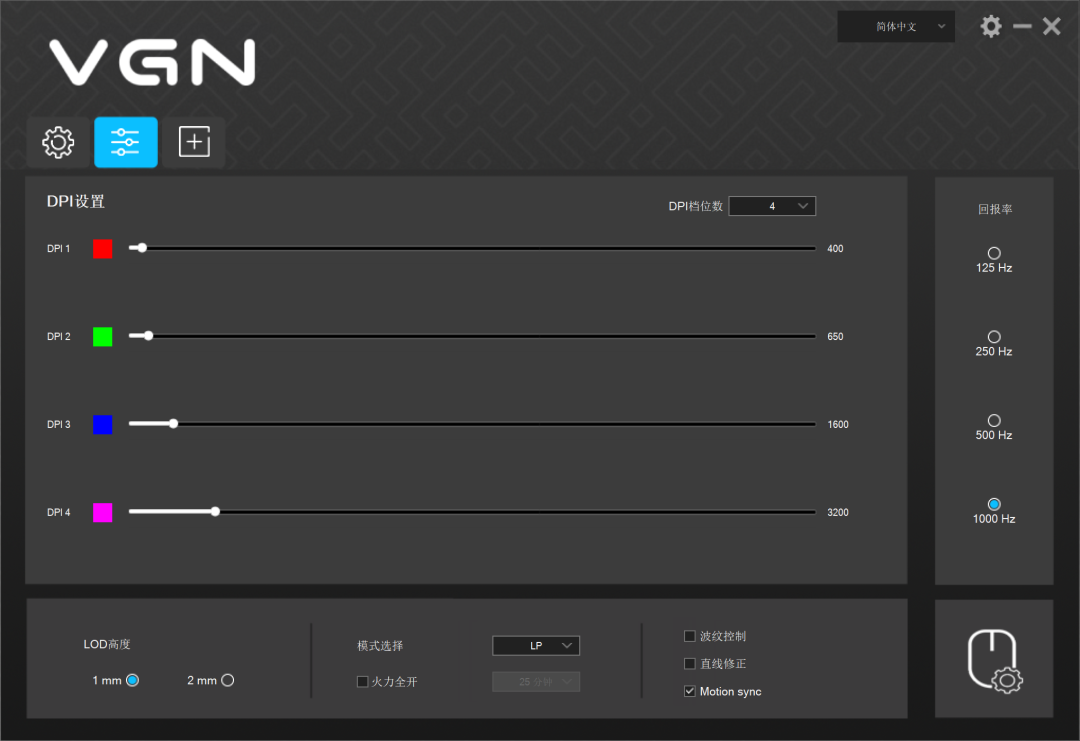Click the 模式选择 label

380,646
